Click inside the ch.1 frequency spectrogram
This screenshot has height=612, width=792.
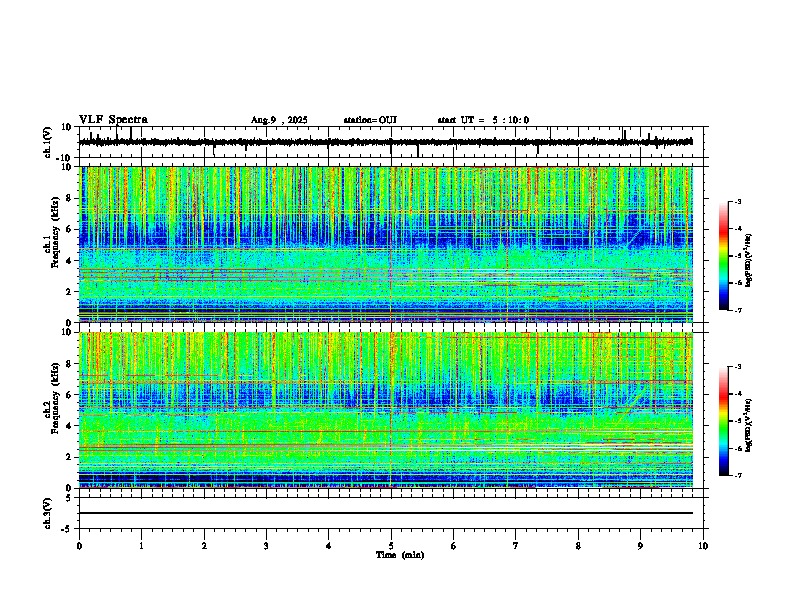pyautogui.click(x=386, y=244)
